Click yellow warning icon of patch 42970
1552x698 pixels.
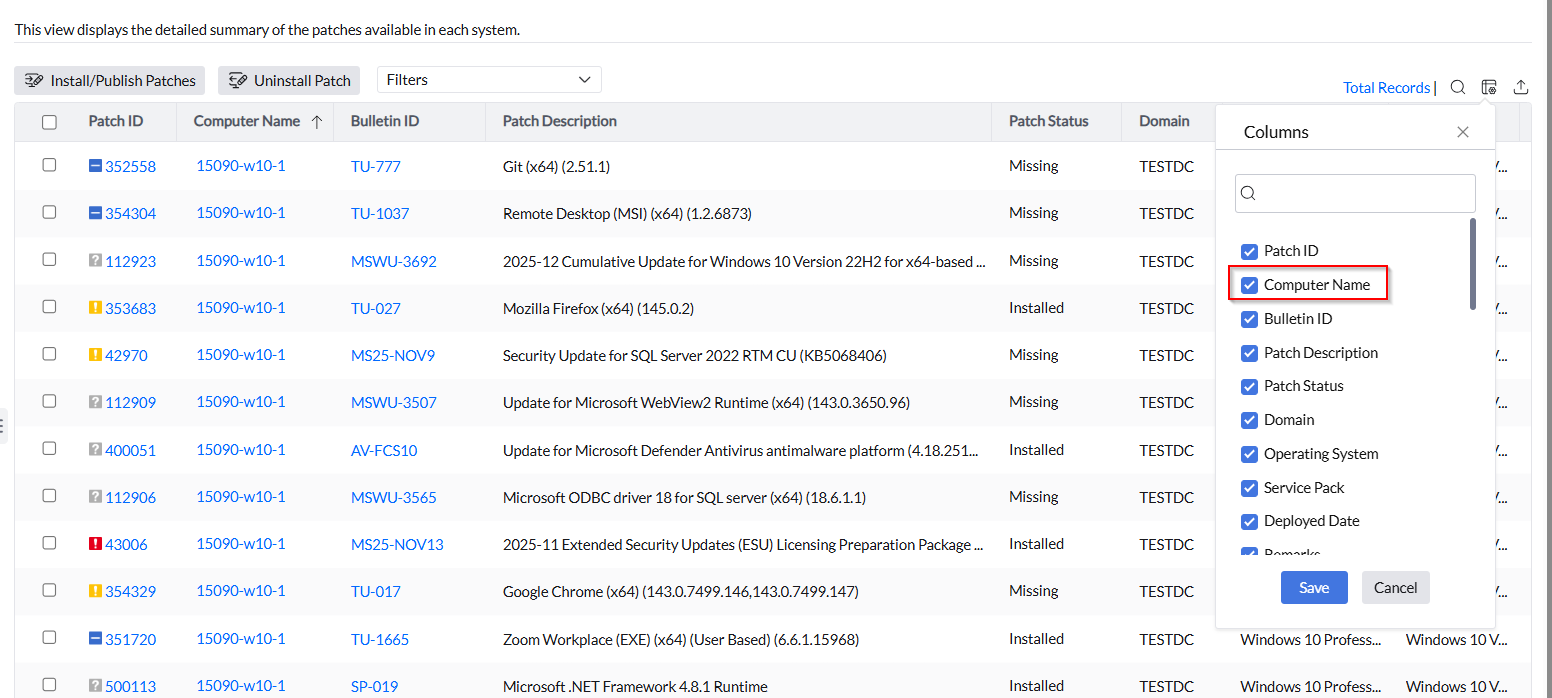click(x=96, y=354)
